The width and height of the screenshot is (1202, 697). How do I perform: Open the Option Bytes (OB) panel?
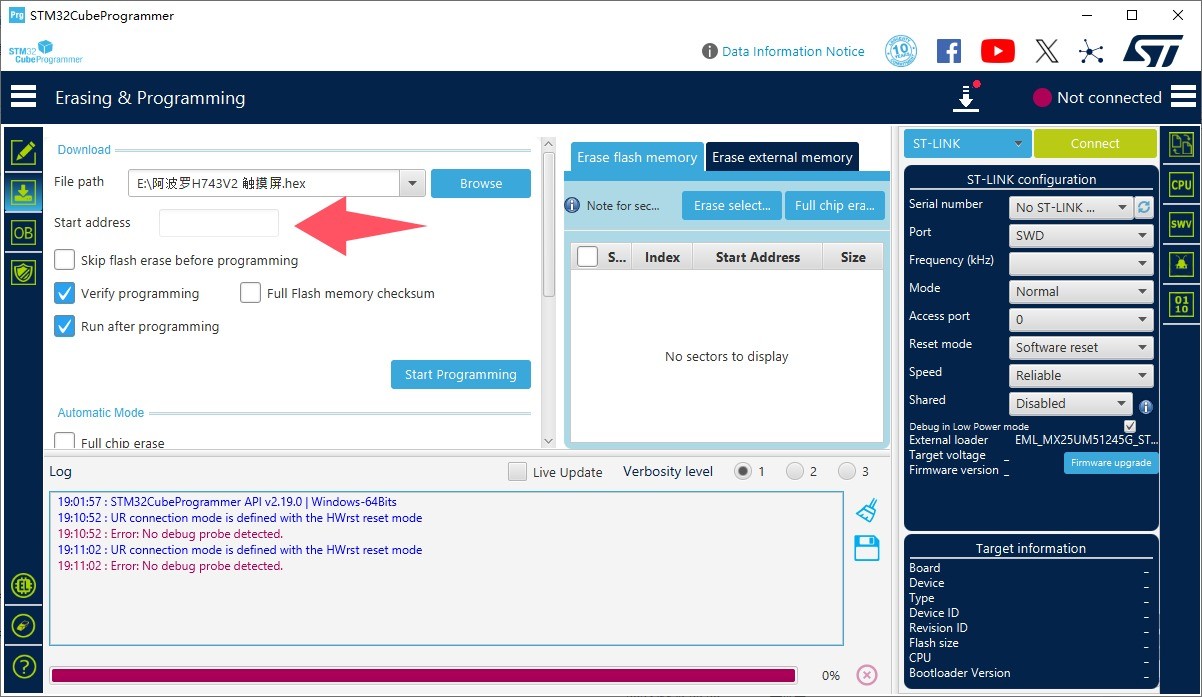[22, 232]
